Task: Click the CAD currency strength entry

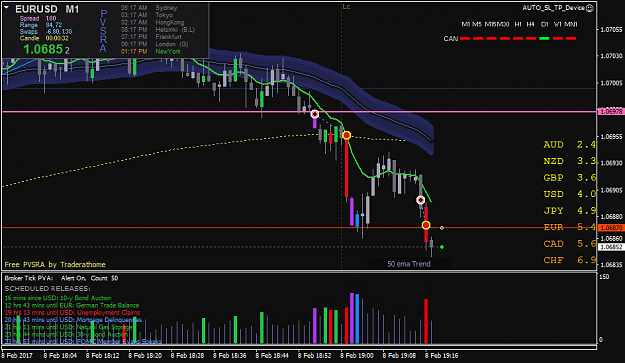Action: pos(570,243)
